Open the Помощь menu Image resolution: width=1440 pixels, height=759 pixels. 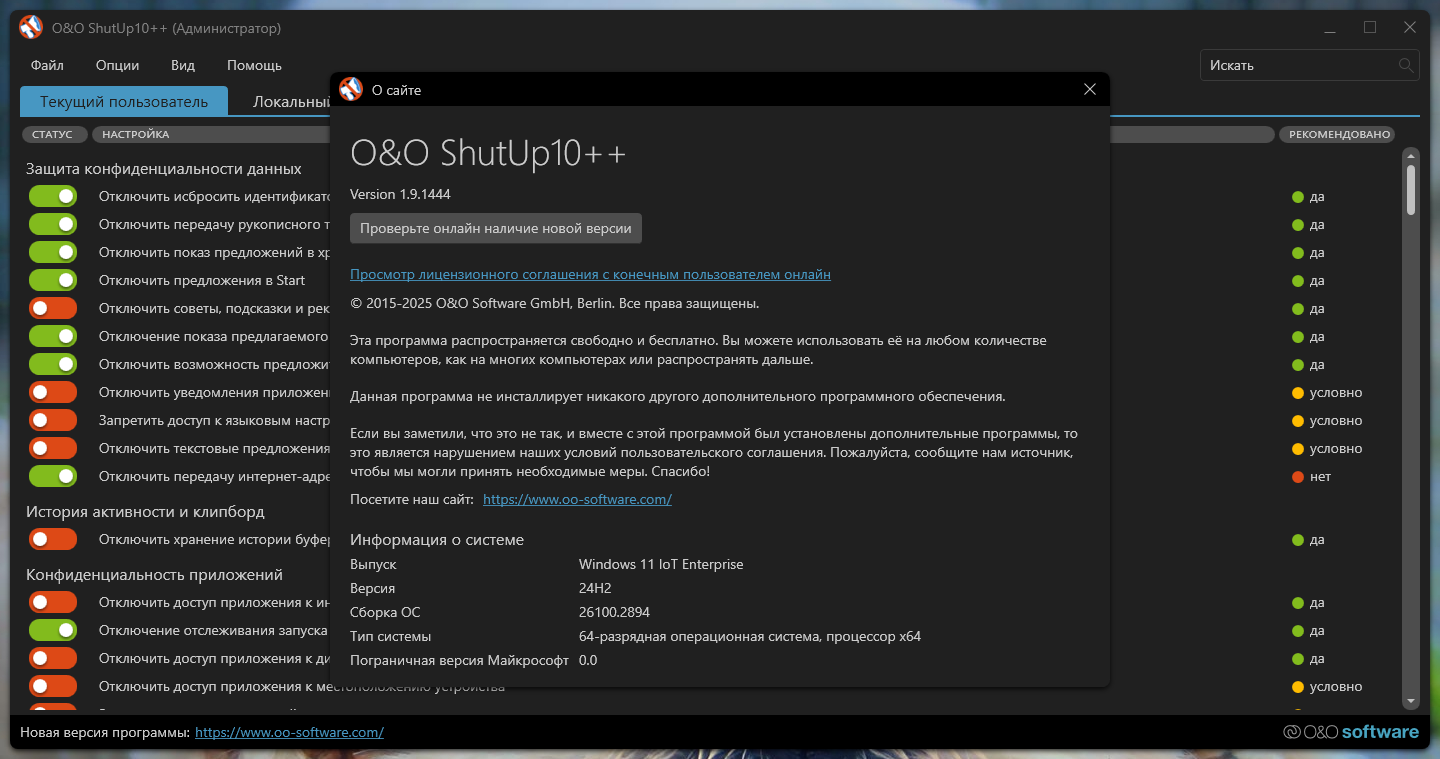click(254, 65)
